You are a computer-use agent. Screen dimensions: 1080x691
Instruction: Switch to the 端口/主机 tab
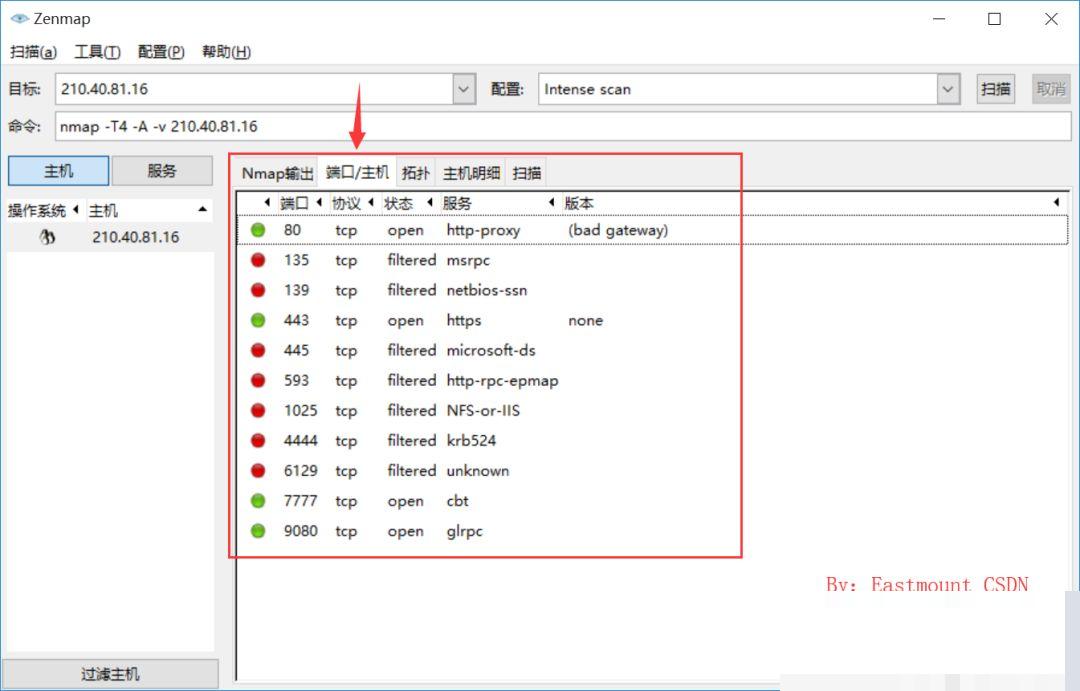click(357, 172)
